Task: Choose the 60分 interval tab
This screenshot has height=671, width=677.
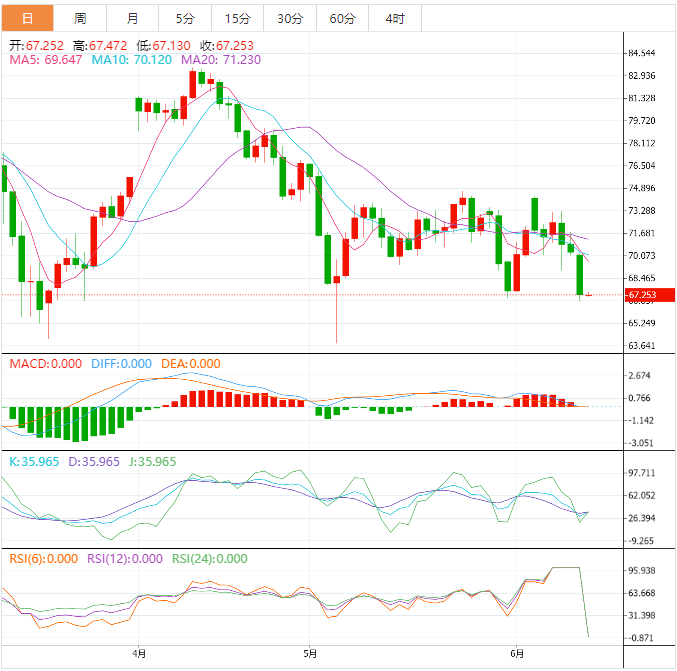Action: [342, 19]
